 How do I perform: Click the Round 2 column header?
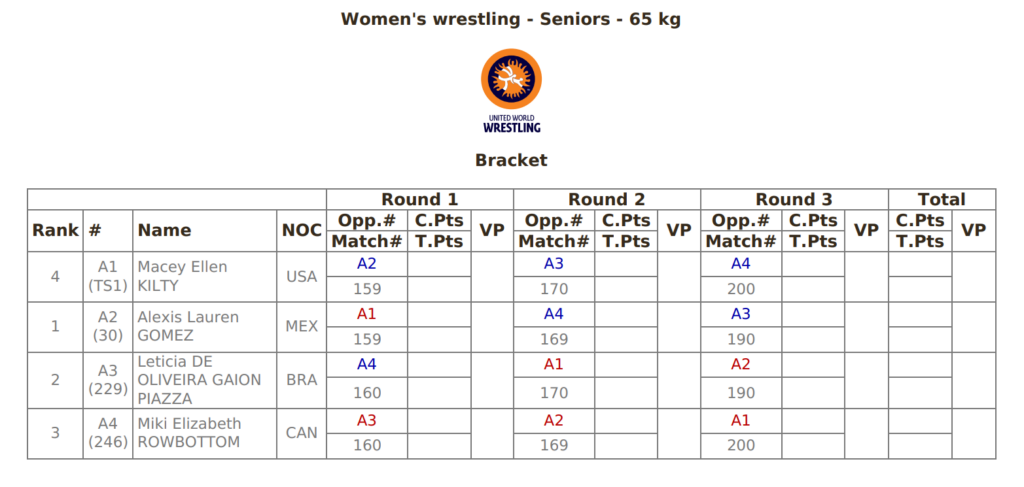coord(607,199)
